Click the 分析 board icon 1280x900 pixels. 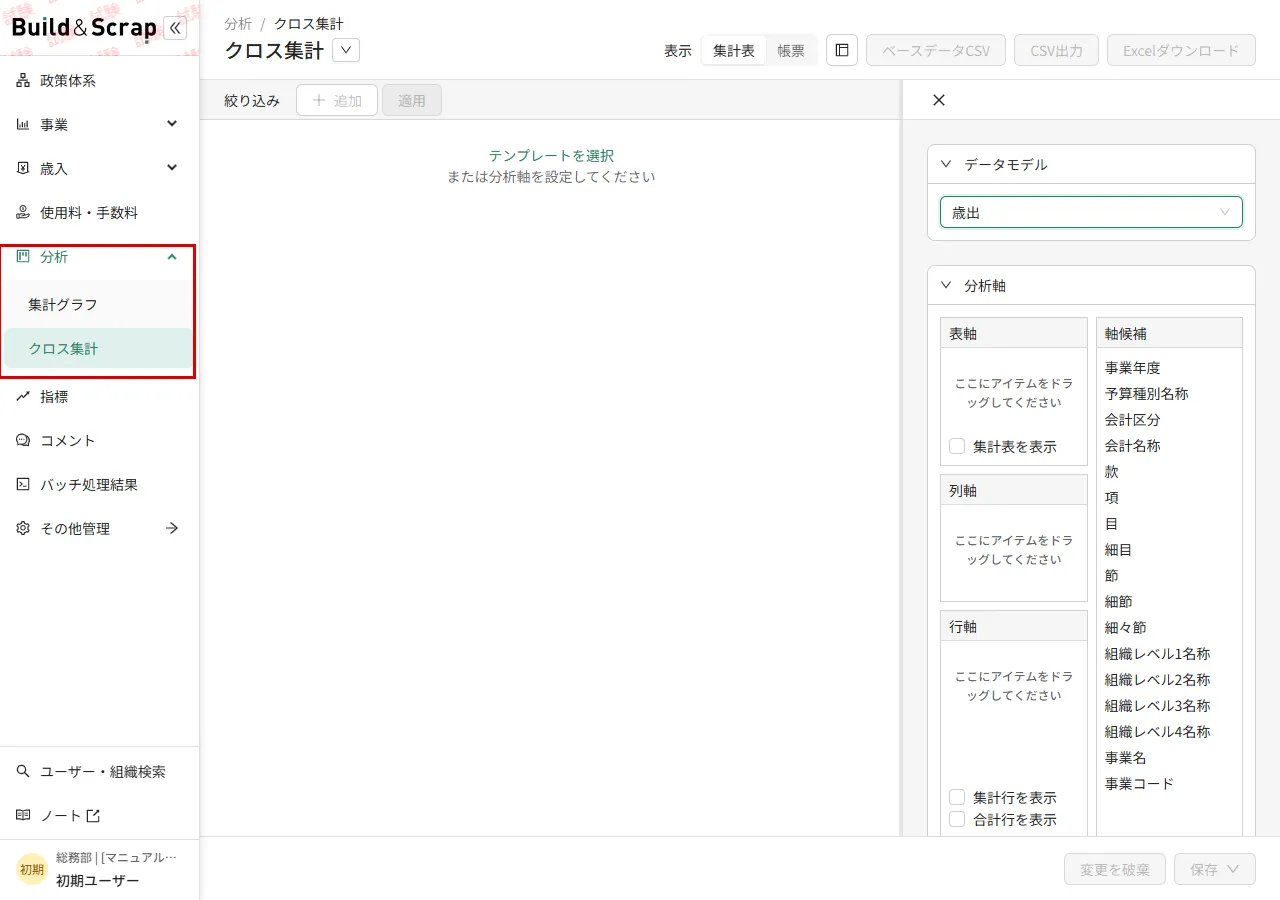coord(23,257)
